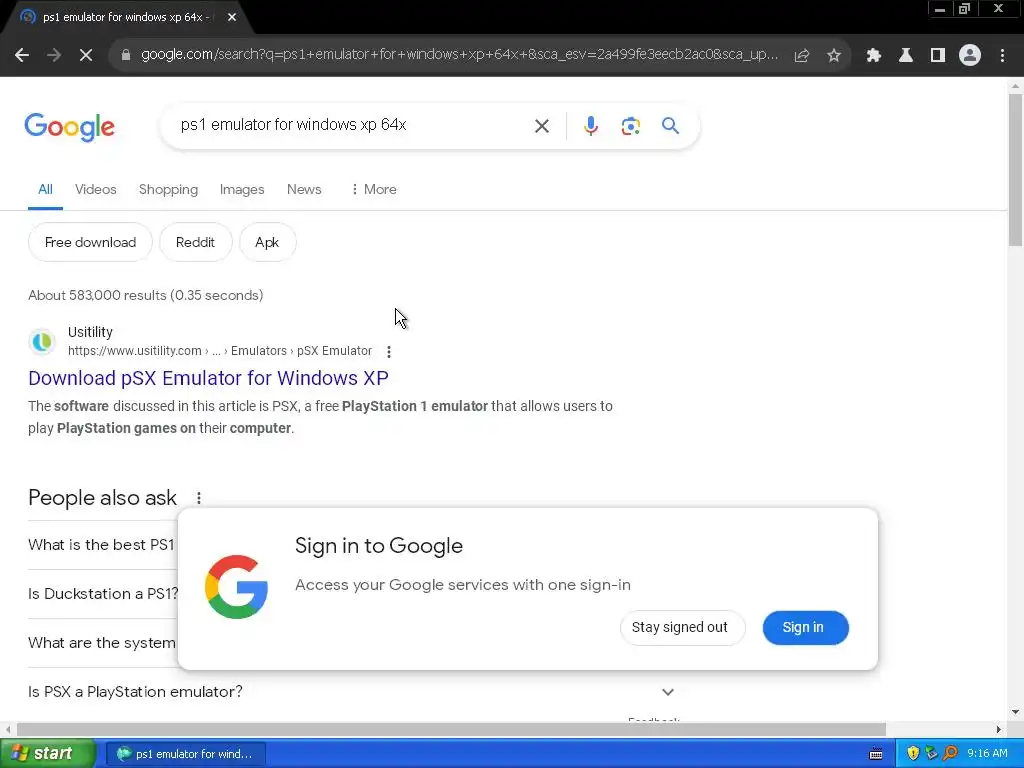
Task: Click the Windows Start button
Action: [47, 753]
